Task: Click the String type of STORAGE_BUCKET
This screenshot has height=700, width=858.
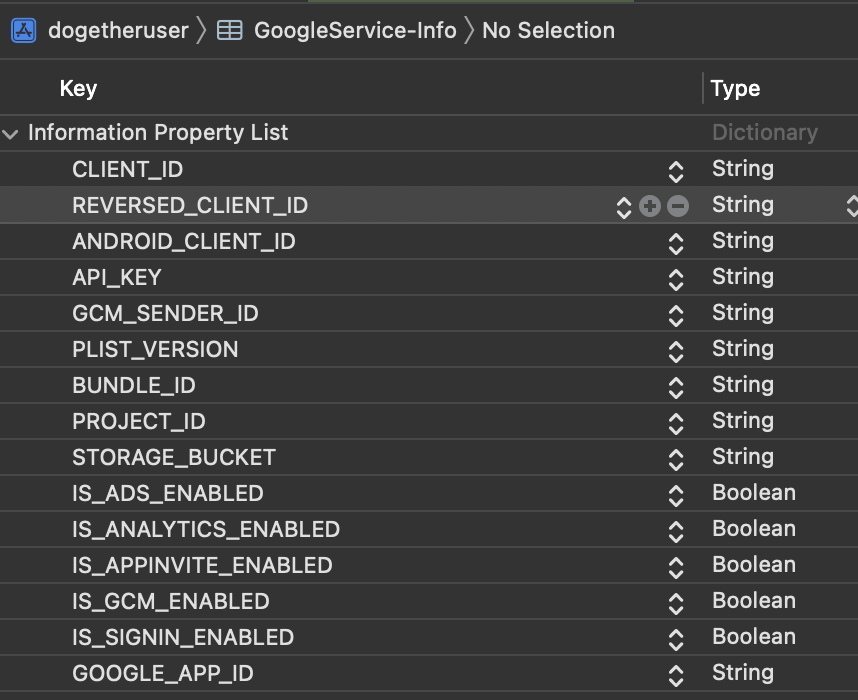Action: [743, 457]
